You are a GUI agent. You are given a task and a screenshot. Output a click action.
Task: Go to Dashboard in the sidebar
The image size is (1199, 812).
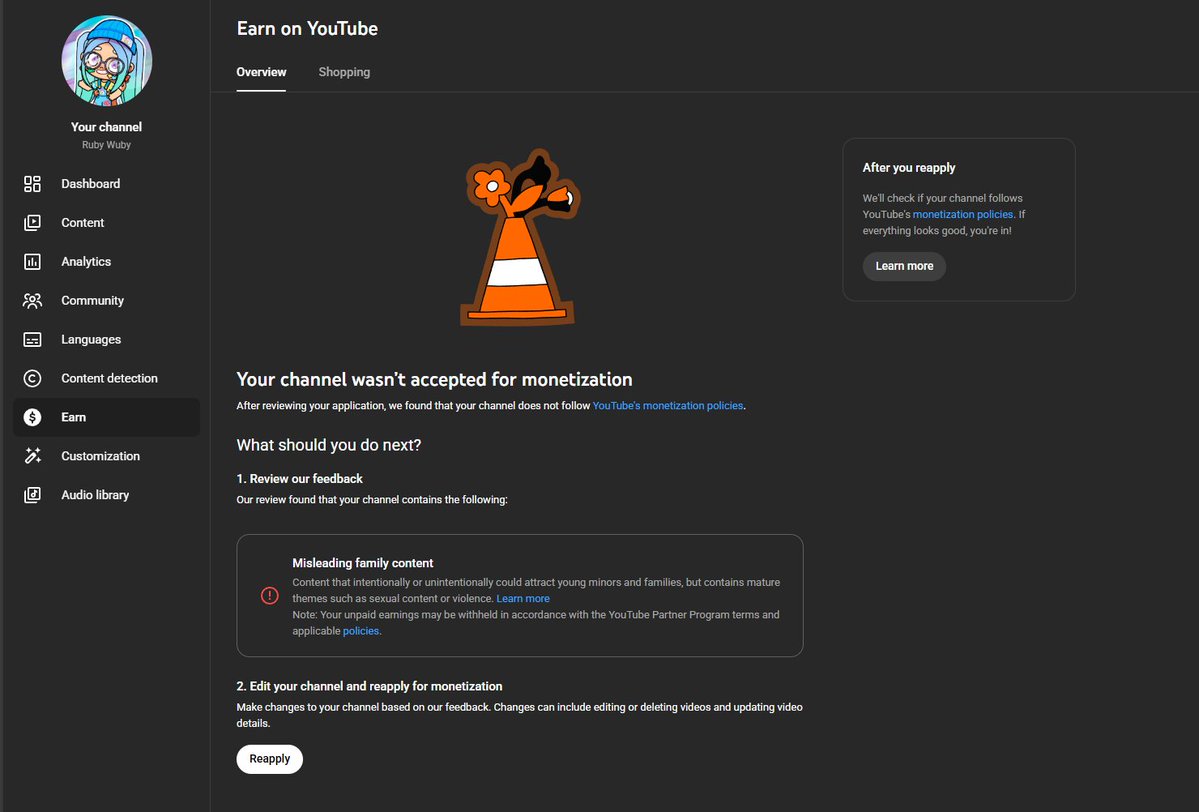pyautogui.click(x=91, y=184)
